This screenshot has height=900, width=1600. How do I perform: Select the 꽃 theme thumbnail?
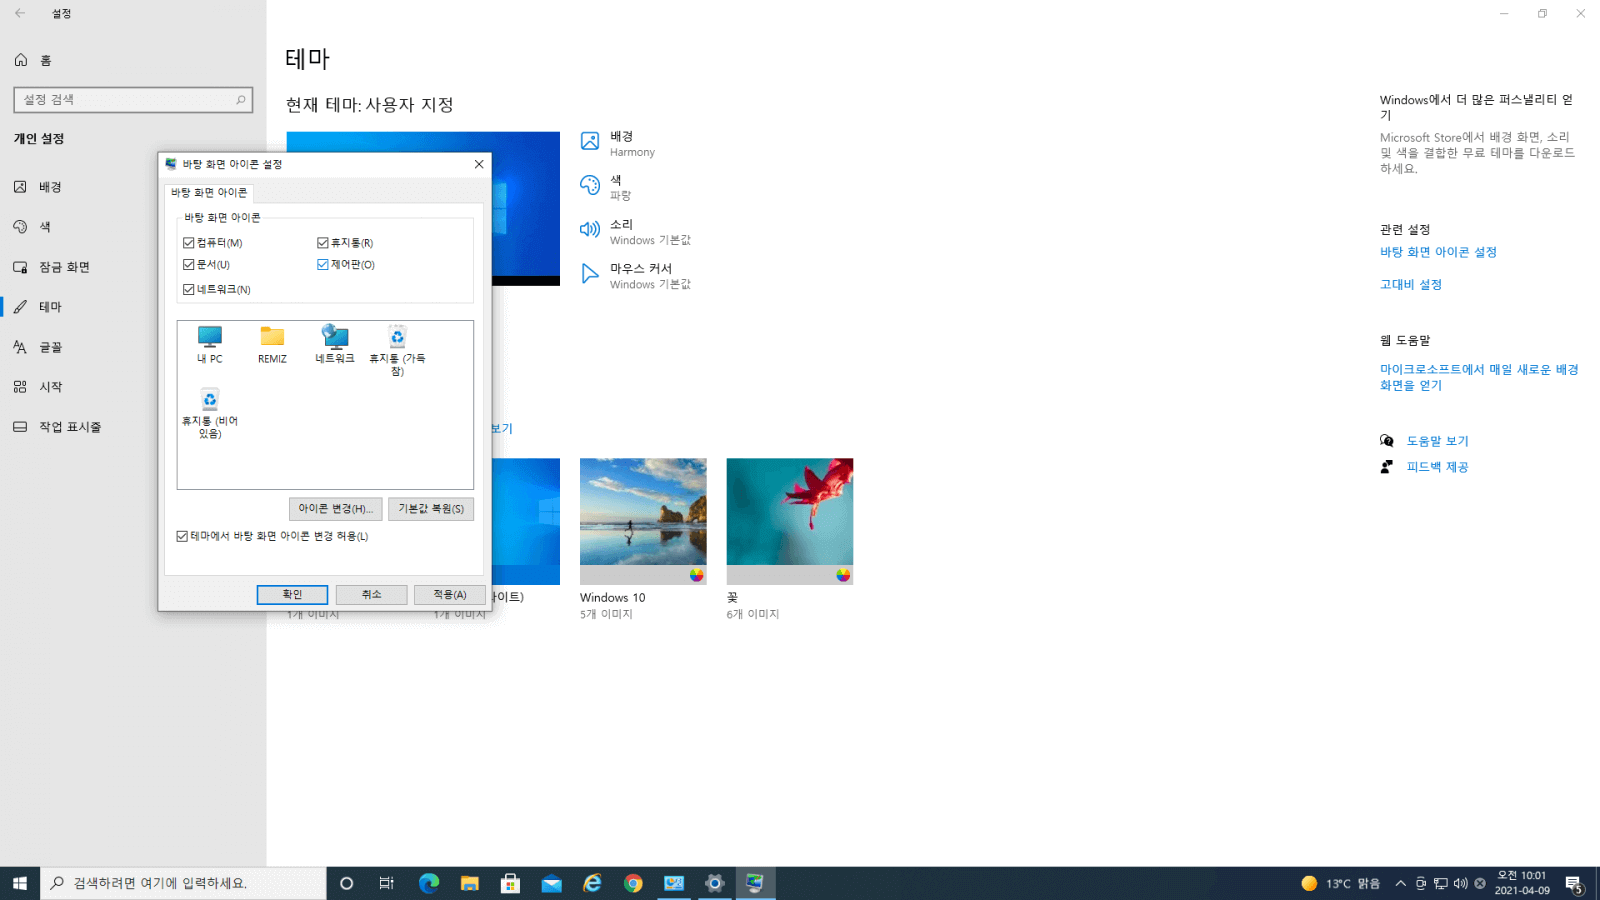pos(790,521)
